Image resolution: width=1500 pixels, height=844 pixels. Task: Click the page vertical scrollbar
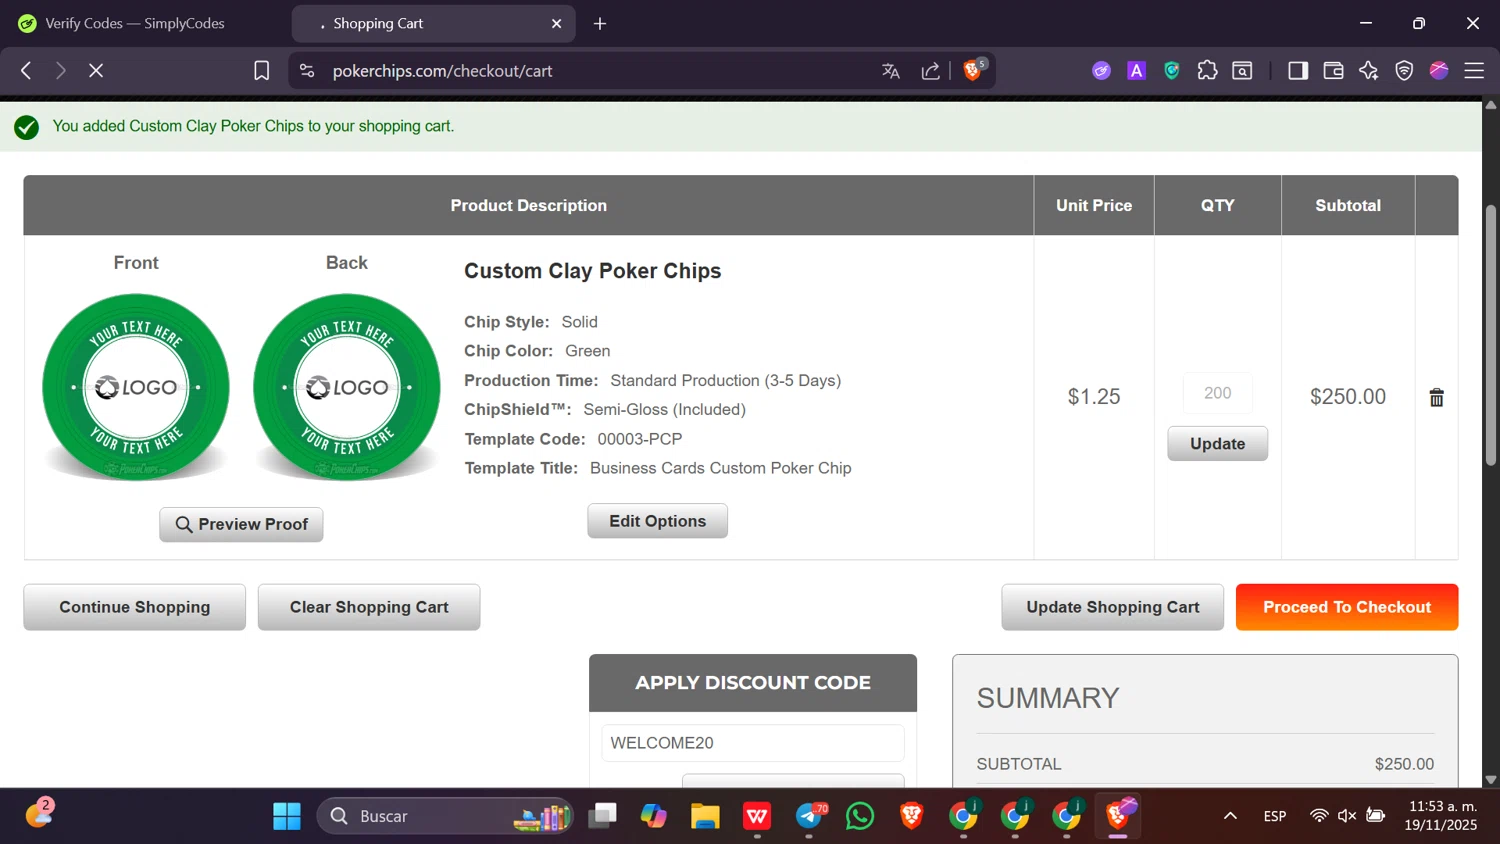(1491, 335)
